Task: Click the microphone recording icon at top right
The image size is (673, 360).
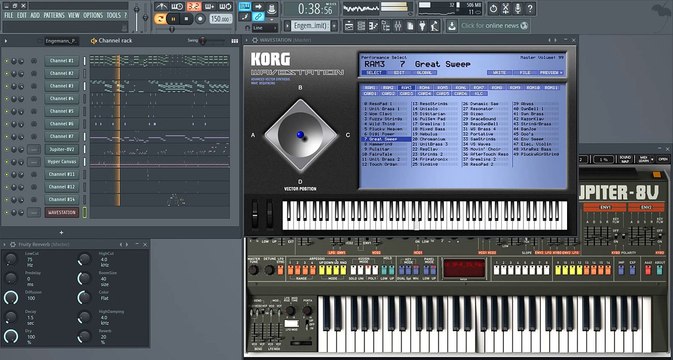Action: tap(518, 8)
